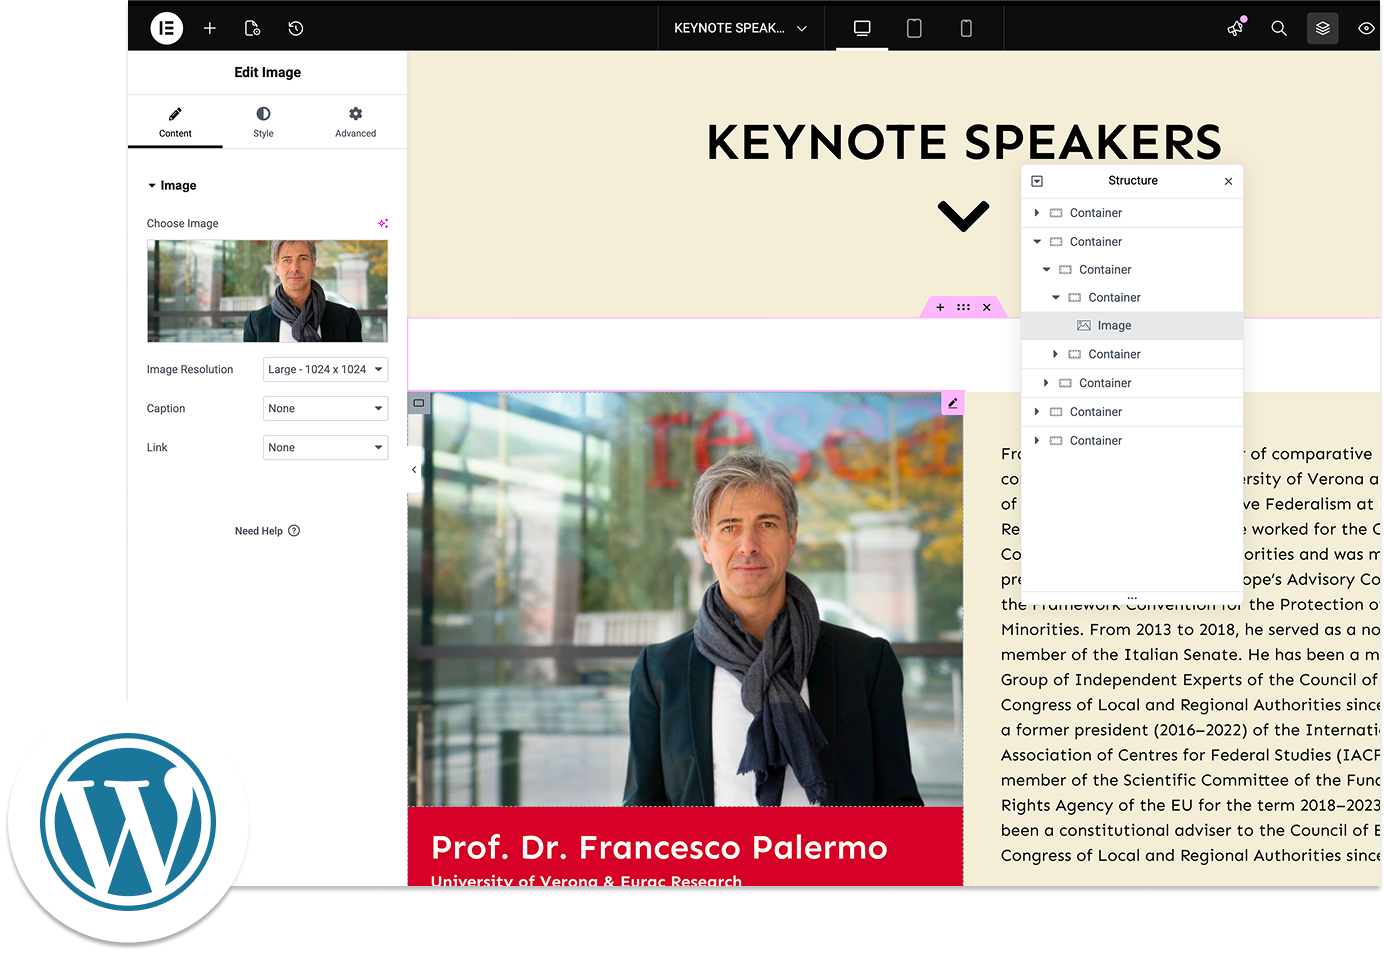Select the Image item in Structure tree

[1114, 325]
